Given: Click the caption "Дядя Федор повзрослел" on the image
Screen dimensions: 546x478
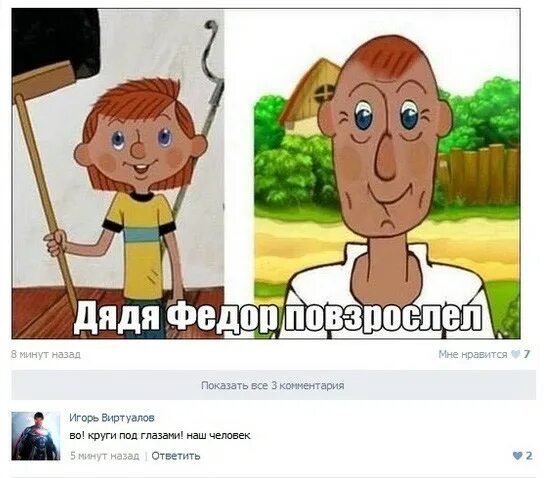Looking at the screenshot, I should click(278, 317).
